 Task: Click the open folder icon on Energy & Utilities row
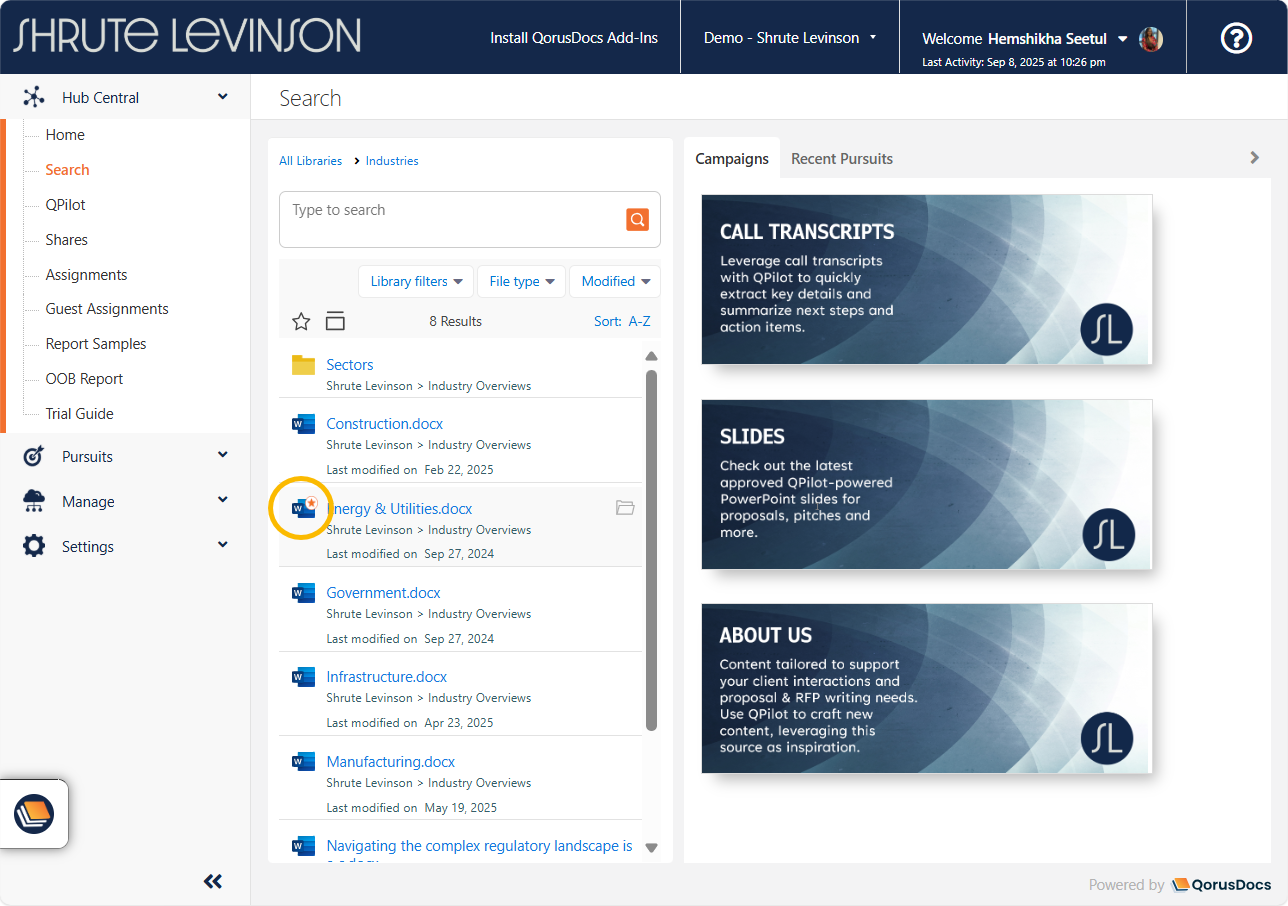(x=625, y=508)
